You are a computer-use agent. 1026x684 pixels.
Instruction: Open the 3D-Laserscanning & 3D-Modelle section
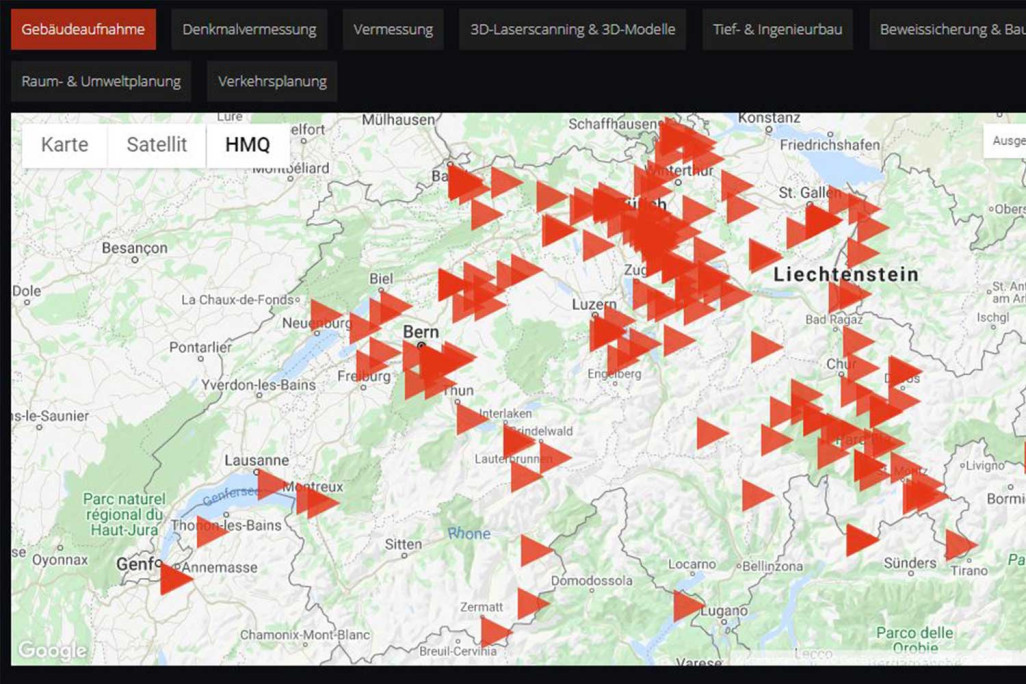[x=572, y=29]
